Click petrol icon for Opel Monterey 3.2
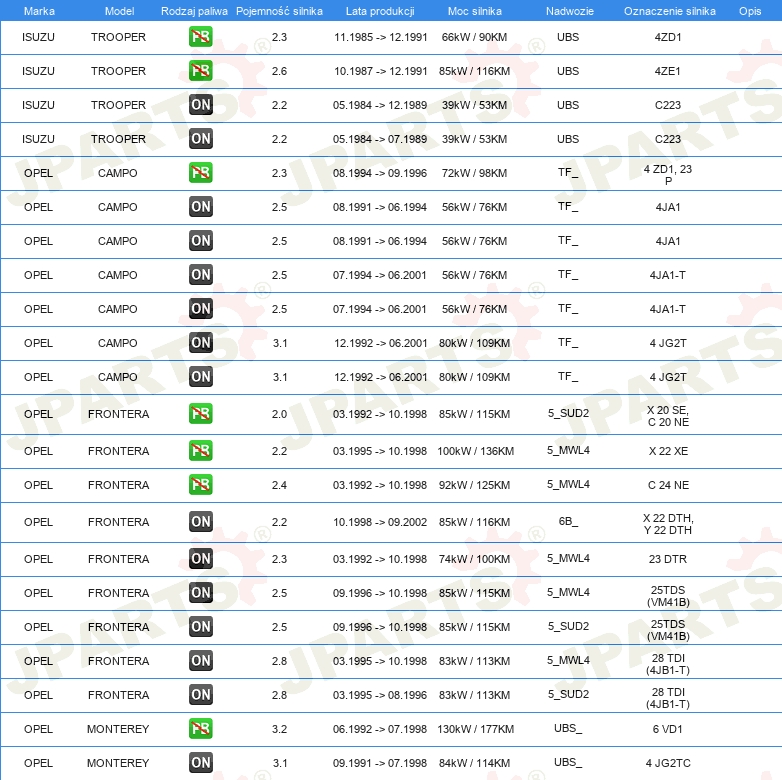The image size is (782, 780). click(200, 729)
